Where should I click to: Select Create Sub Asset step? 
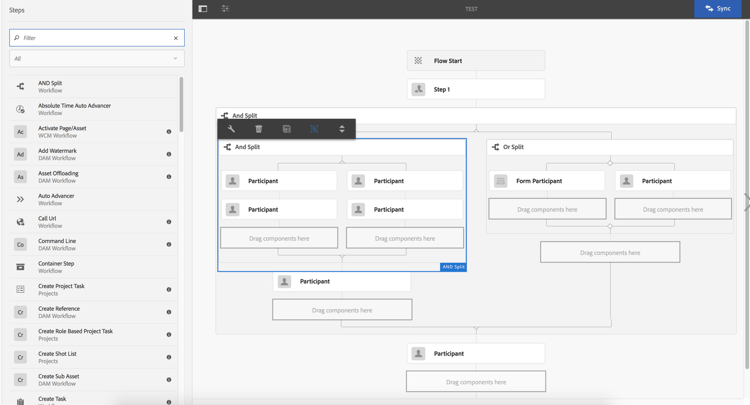click(93, 380)
